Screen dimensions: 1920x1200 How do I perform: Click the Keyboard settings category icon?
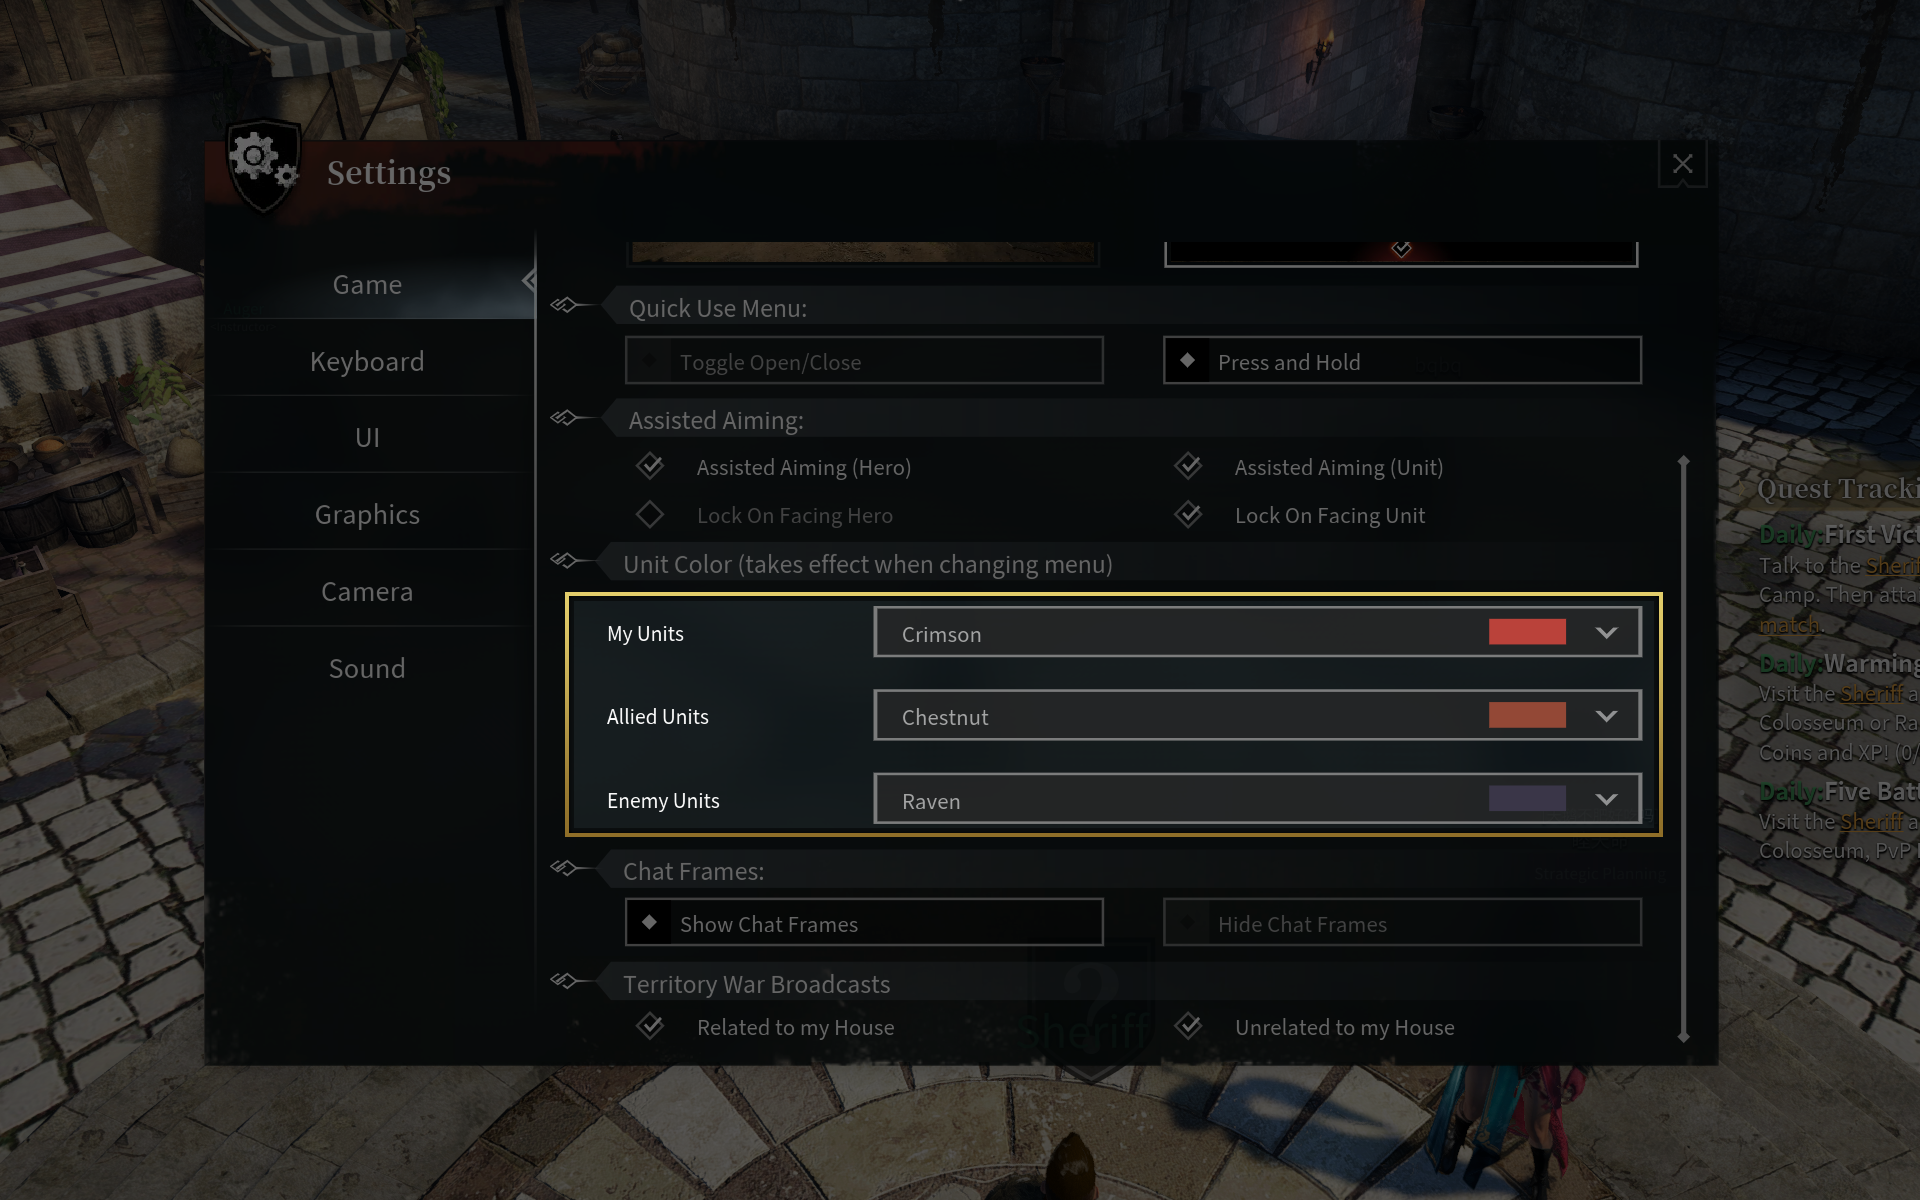coord(366,359)
